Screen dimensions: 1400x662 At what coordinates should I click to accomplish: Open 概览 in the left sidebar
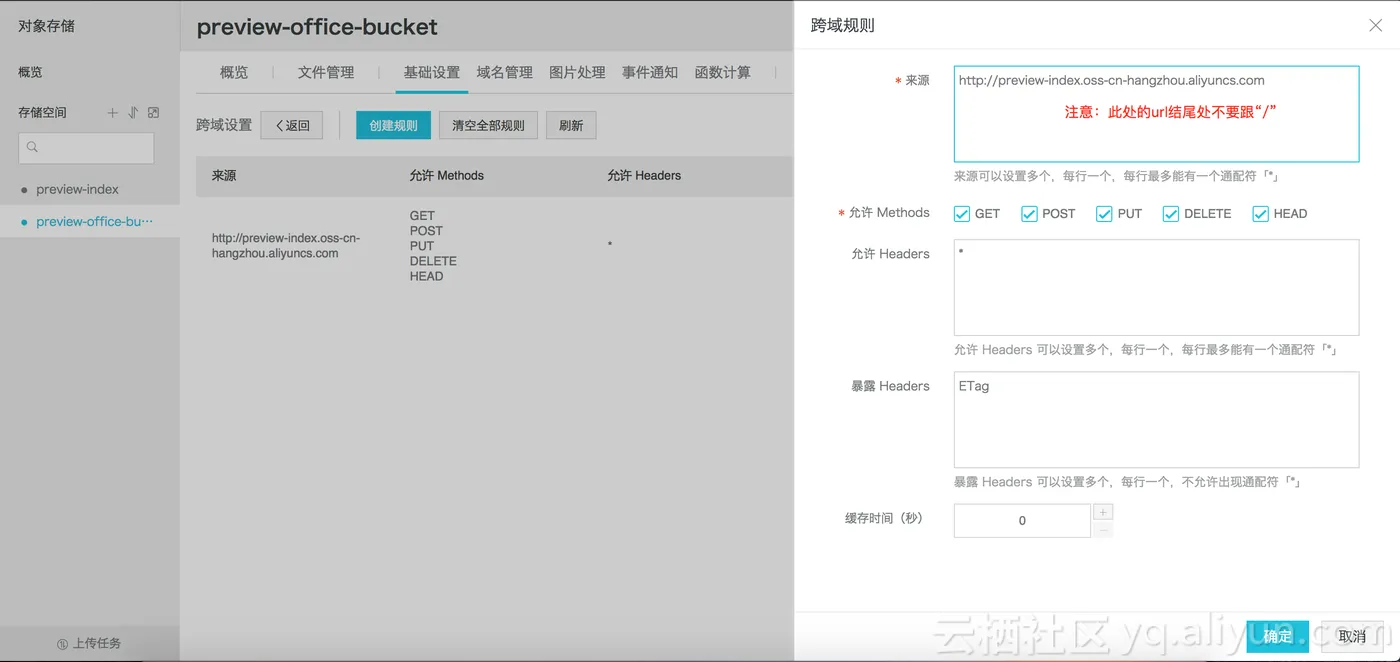pyautogui.click(x=30, y=72)
